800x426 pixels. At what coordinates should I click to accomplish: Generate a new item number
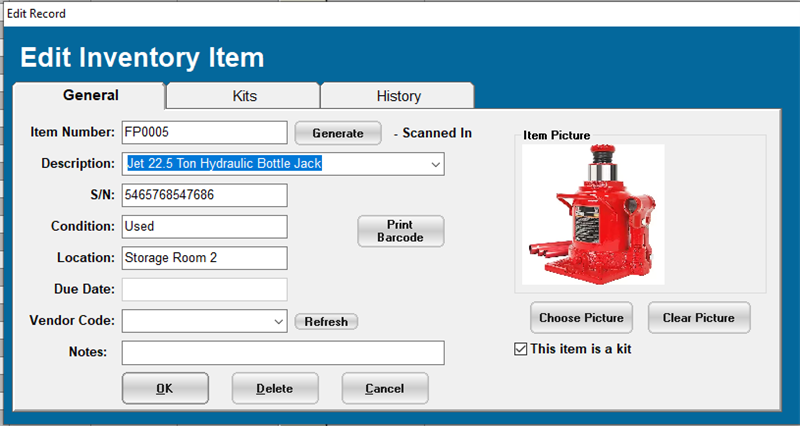pos(338,133)
